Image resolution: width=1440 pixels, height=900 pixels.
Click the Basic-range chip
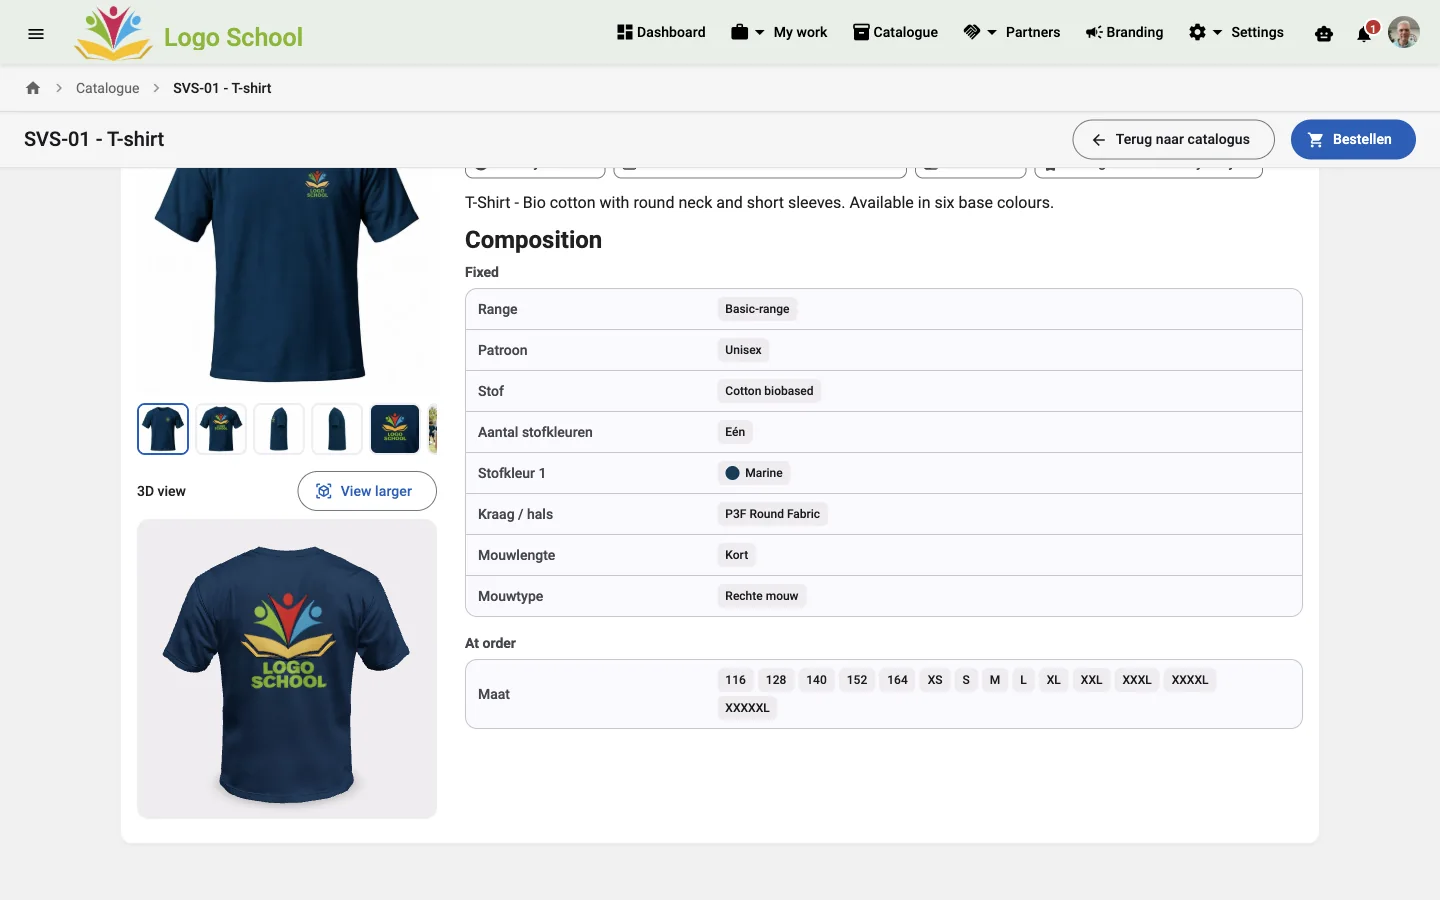(x=757, y=309)
